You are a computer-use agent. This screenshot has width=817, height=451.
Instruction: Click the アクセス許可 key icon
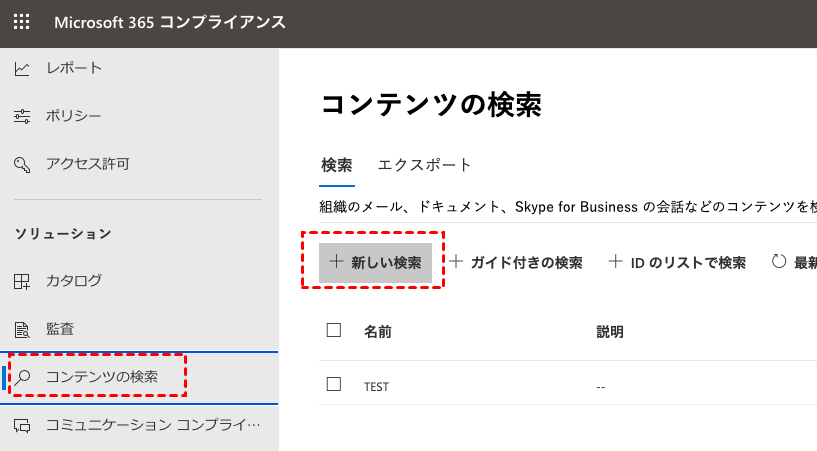pyautogui.click(x=22, y=163)
